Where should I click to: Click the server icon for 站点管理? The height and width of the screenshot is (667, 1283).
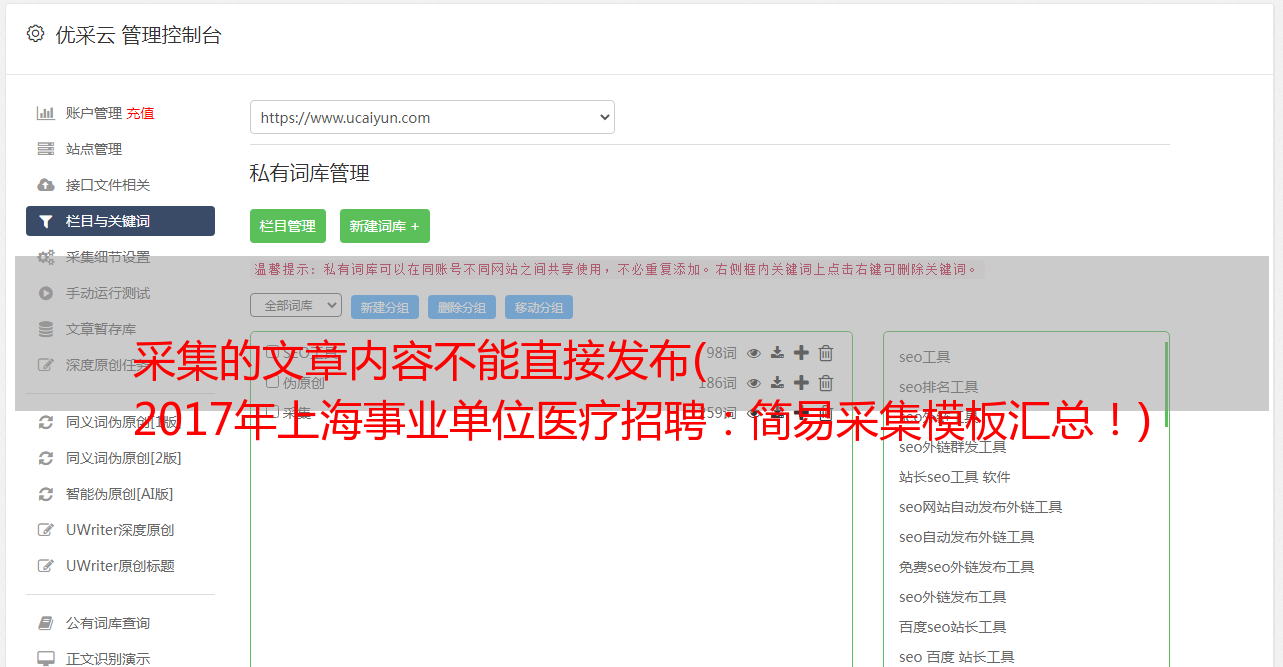click(46, 149)
